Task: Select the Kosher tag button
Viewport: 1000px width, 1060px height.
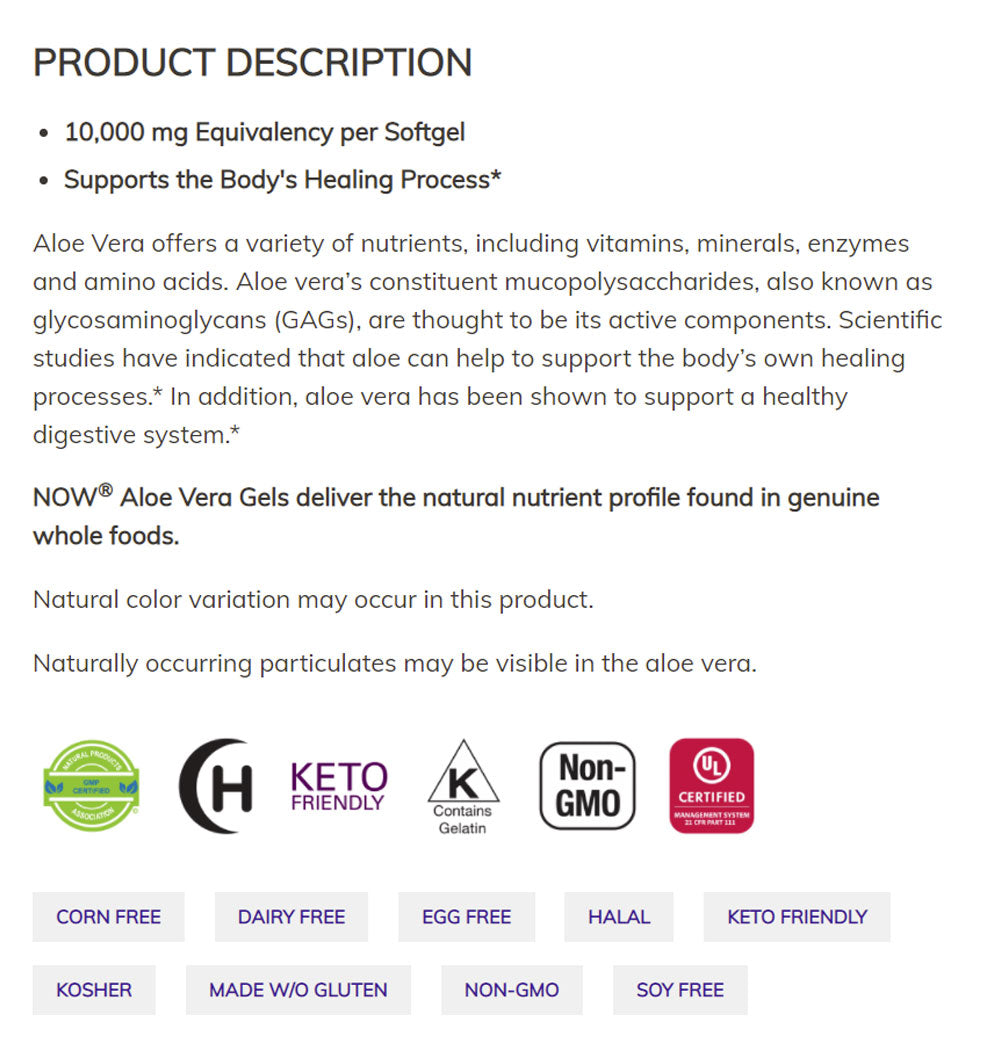Action: (94, 990)
